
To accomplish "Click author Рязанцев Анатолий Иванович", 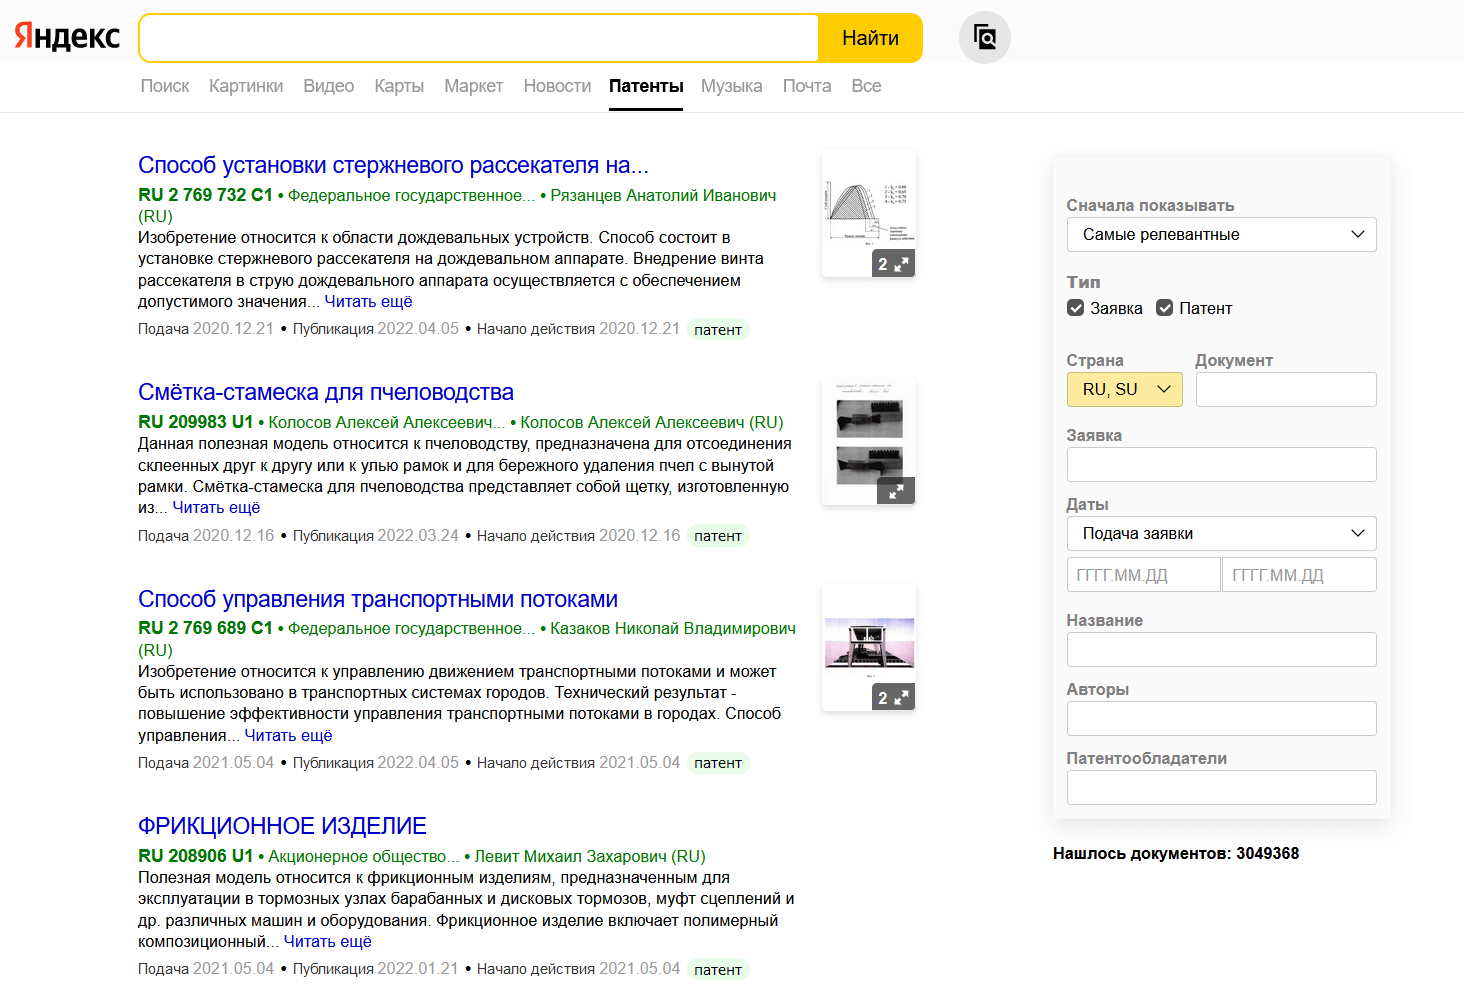I will click(663, 195).
